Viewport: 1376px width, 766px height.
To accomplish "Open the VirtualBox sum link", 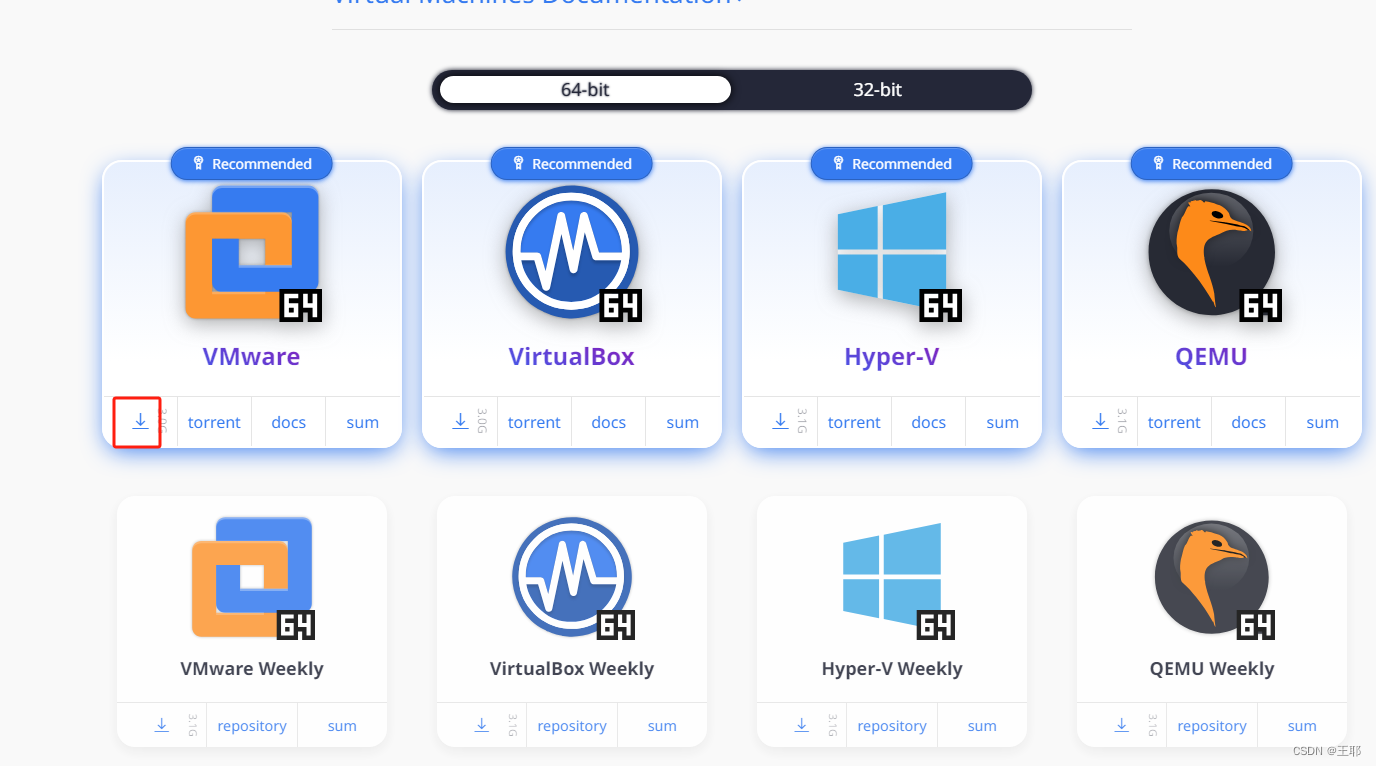I will 682,422.
